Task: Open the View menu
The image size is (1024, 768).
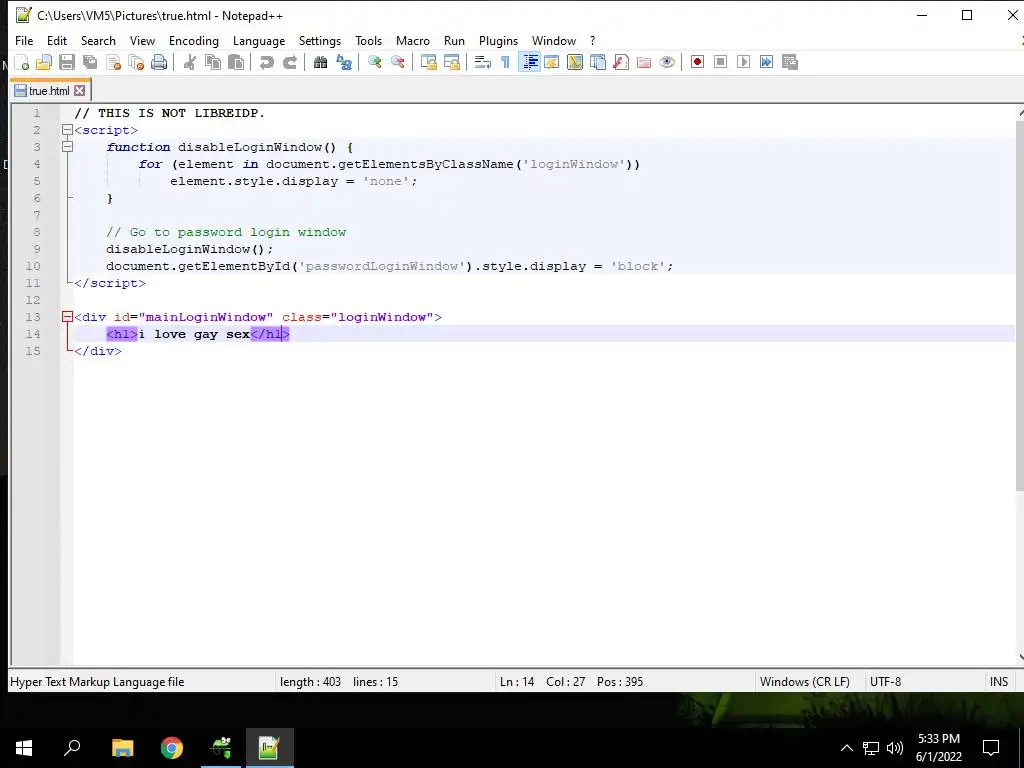Action: click(x=142, y=40)
